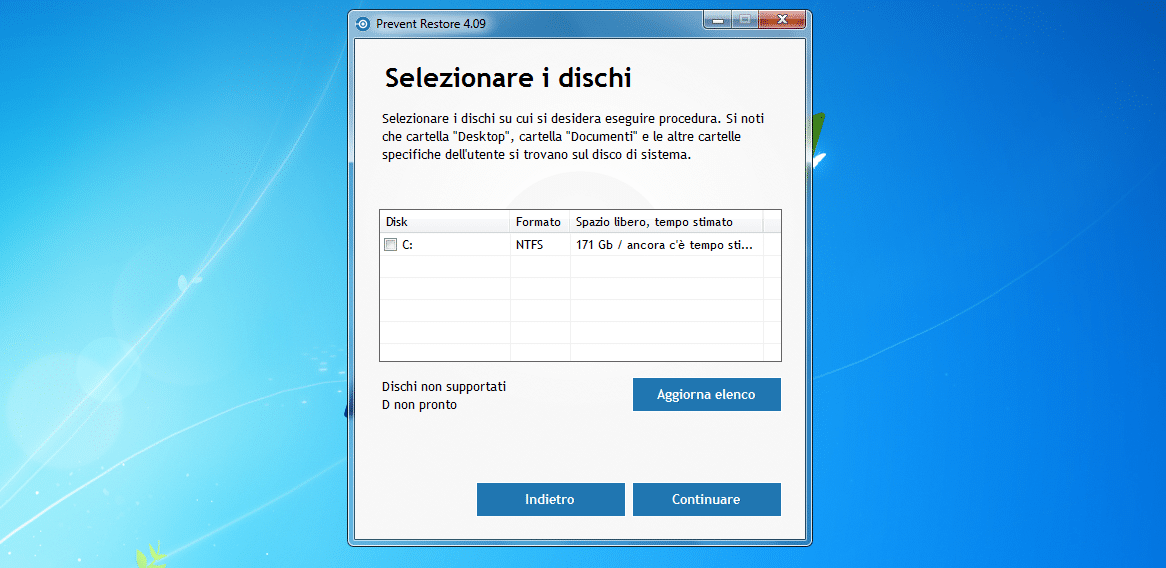Click the 'D non pronto' text

419,405
